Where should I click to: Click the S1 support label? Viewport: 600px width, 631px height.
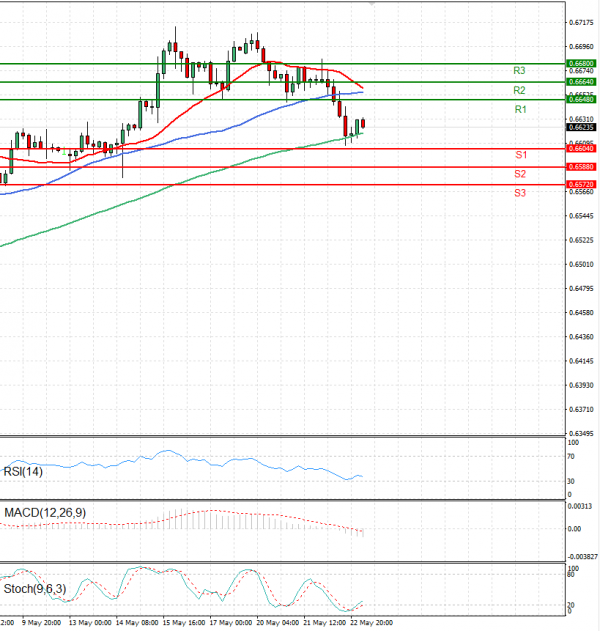pyautogui.click(x=521, y=155)
